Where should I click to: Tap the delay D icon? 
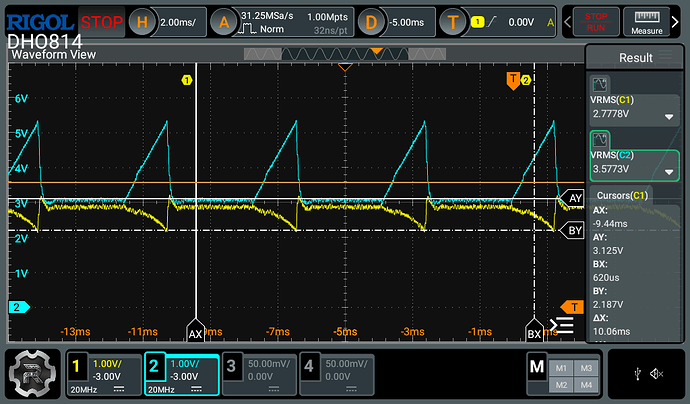point(371,21)
